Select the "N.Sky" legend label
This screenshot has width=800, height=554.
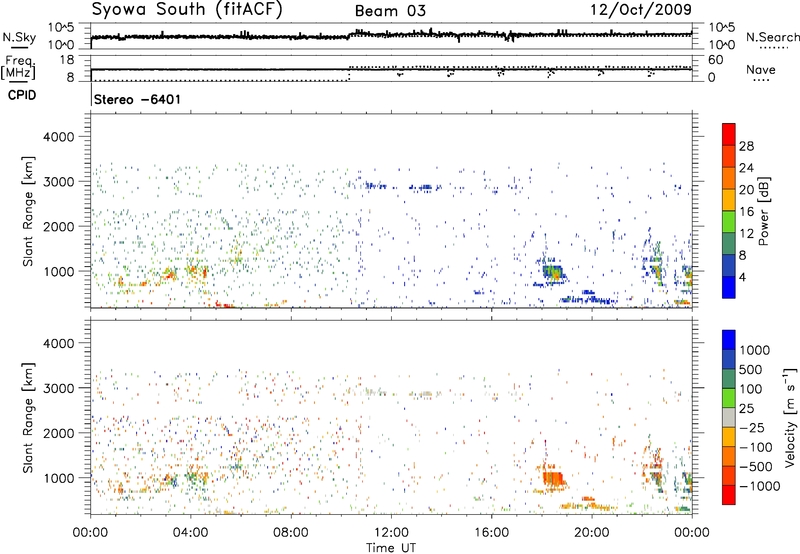click(19, 38)
